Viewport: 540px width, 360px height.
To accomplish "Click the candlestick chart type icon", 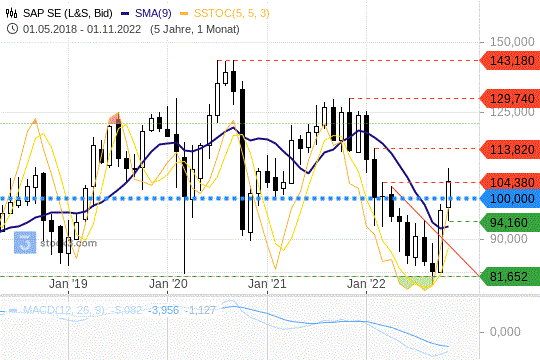I will click(12, 13).
